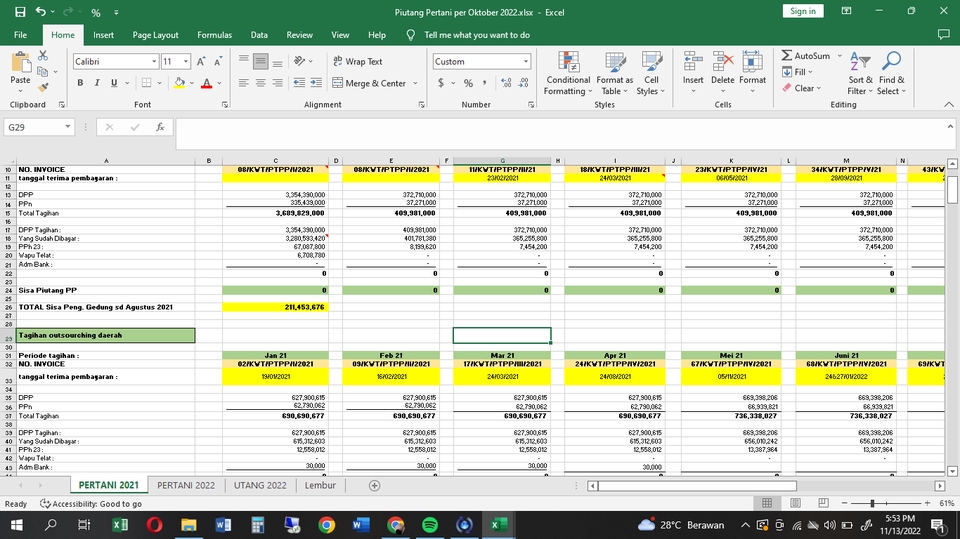Click Merge & Center button
Image resolution: width=960 pixels, height=539 pixels.
369,83
